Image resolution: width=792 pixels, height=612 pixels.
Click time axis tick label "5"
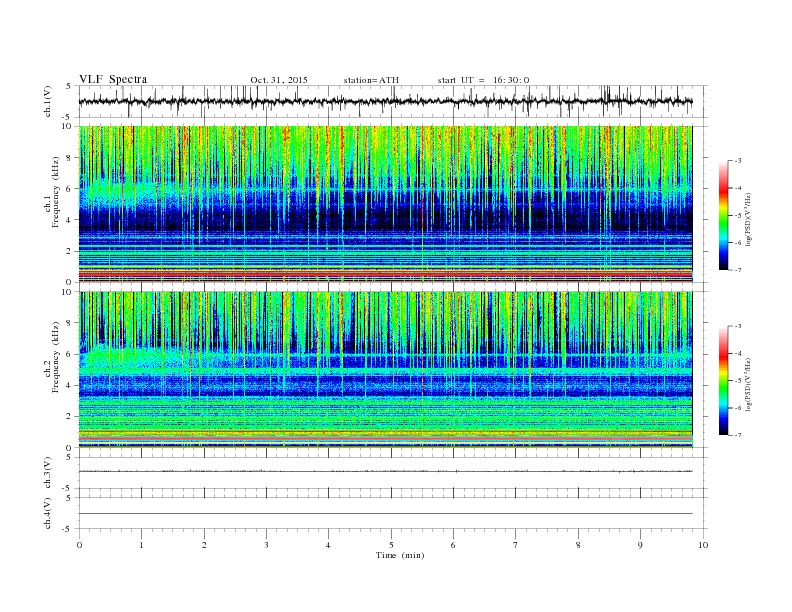391,545
